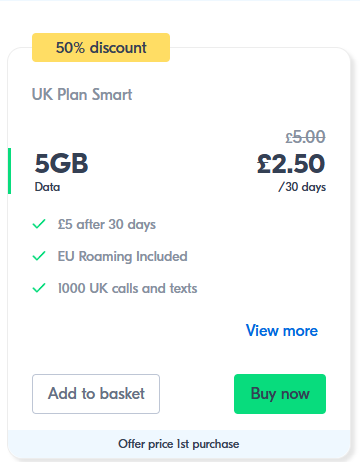The height and width of the screenshot is (462, 360).
Task: Click the £5 after 30 days text
Action: (107, 224)
